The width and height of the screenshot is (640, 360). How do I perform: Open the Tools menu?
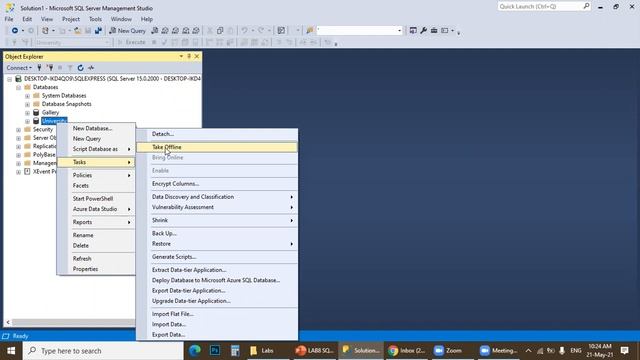click(x=95, y=19)
